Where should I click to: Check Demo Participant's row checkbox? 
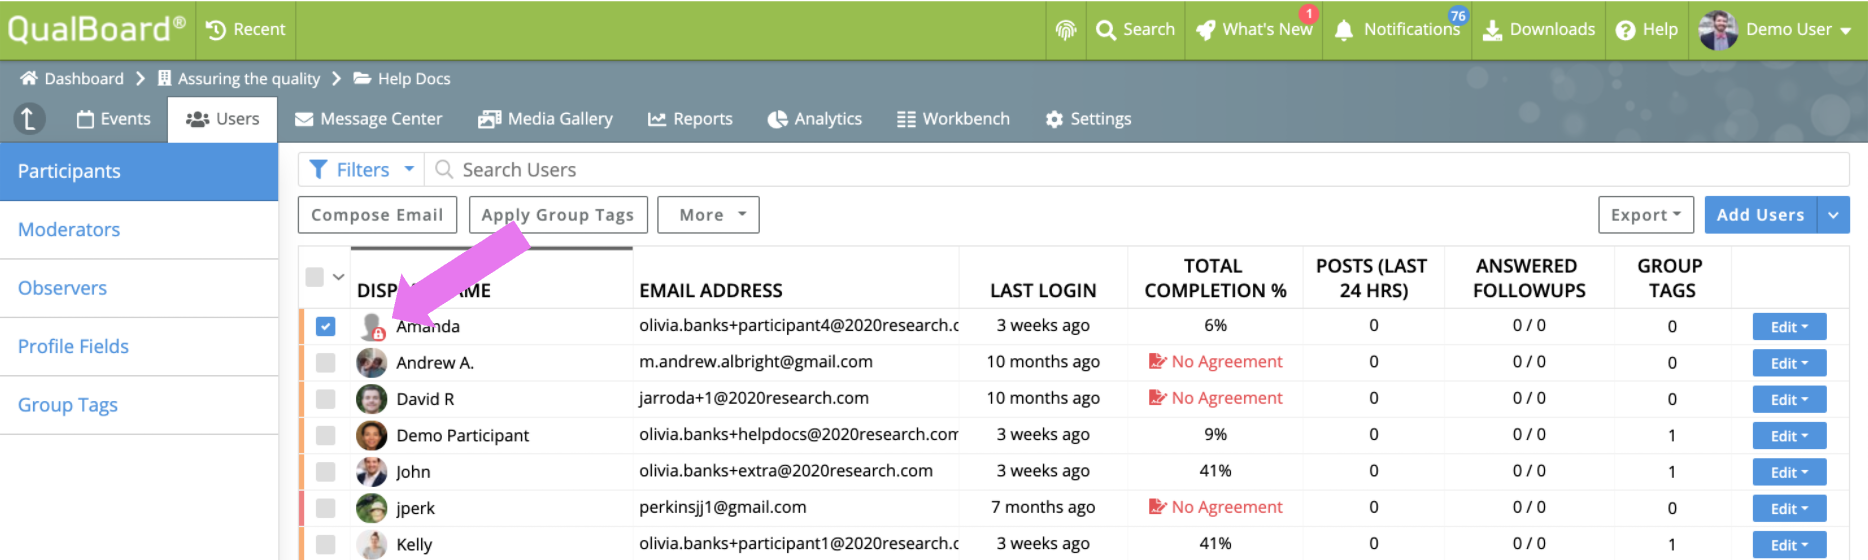326,435
